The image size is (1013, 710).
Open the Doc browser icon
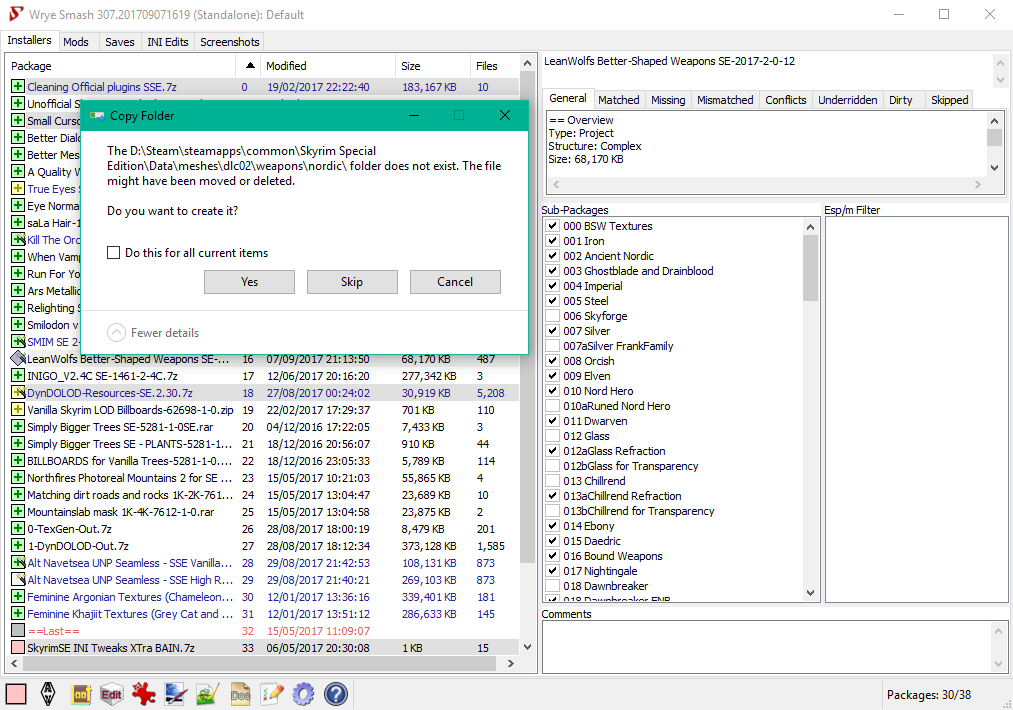[x=240, y=694]
